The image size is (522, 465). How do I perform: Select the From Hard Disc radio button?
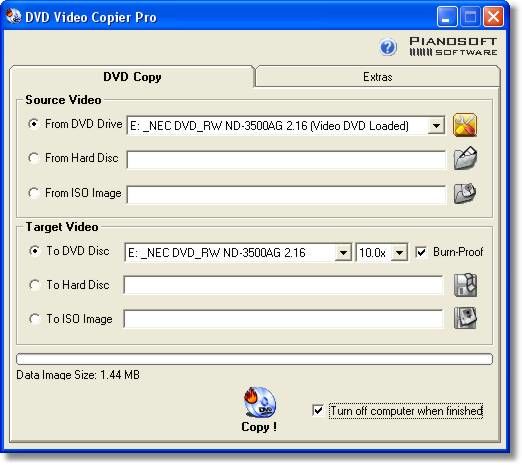[x=34, y=158]
